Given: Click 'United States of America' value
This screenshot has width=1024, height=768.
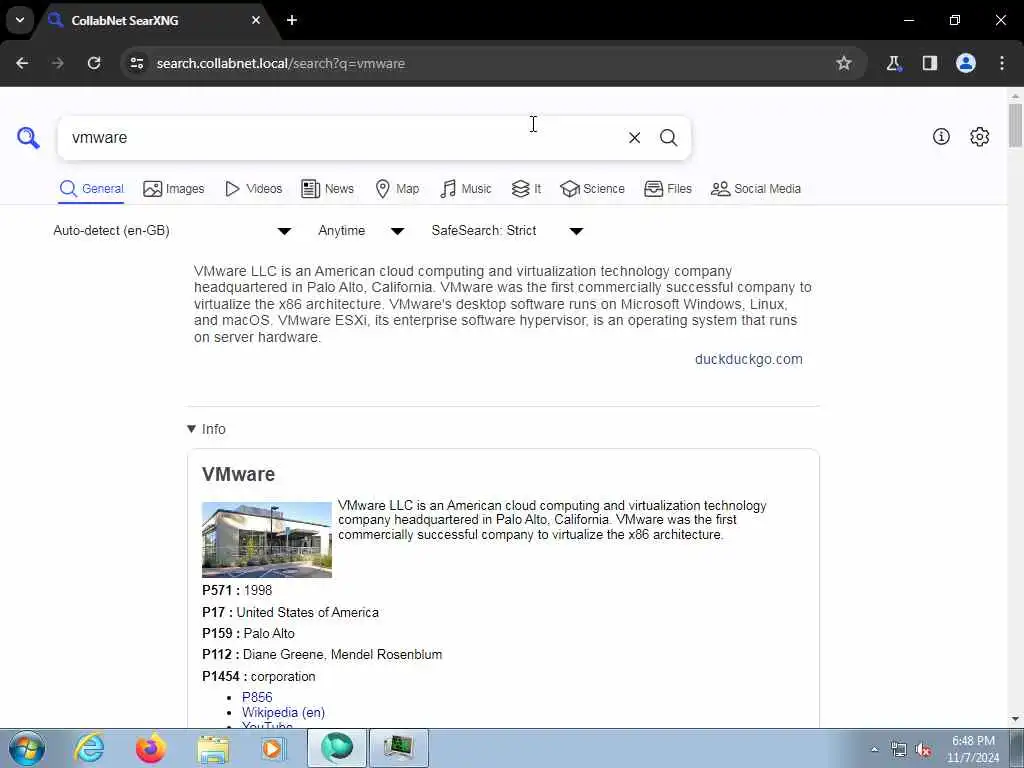Looking at the screenshot, I should [308, 613].
